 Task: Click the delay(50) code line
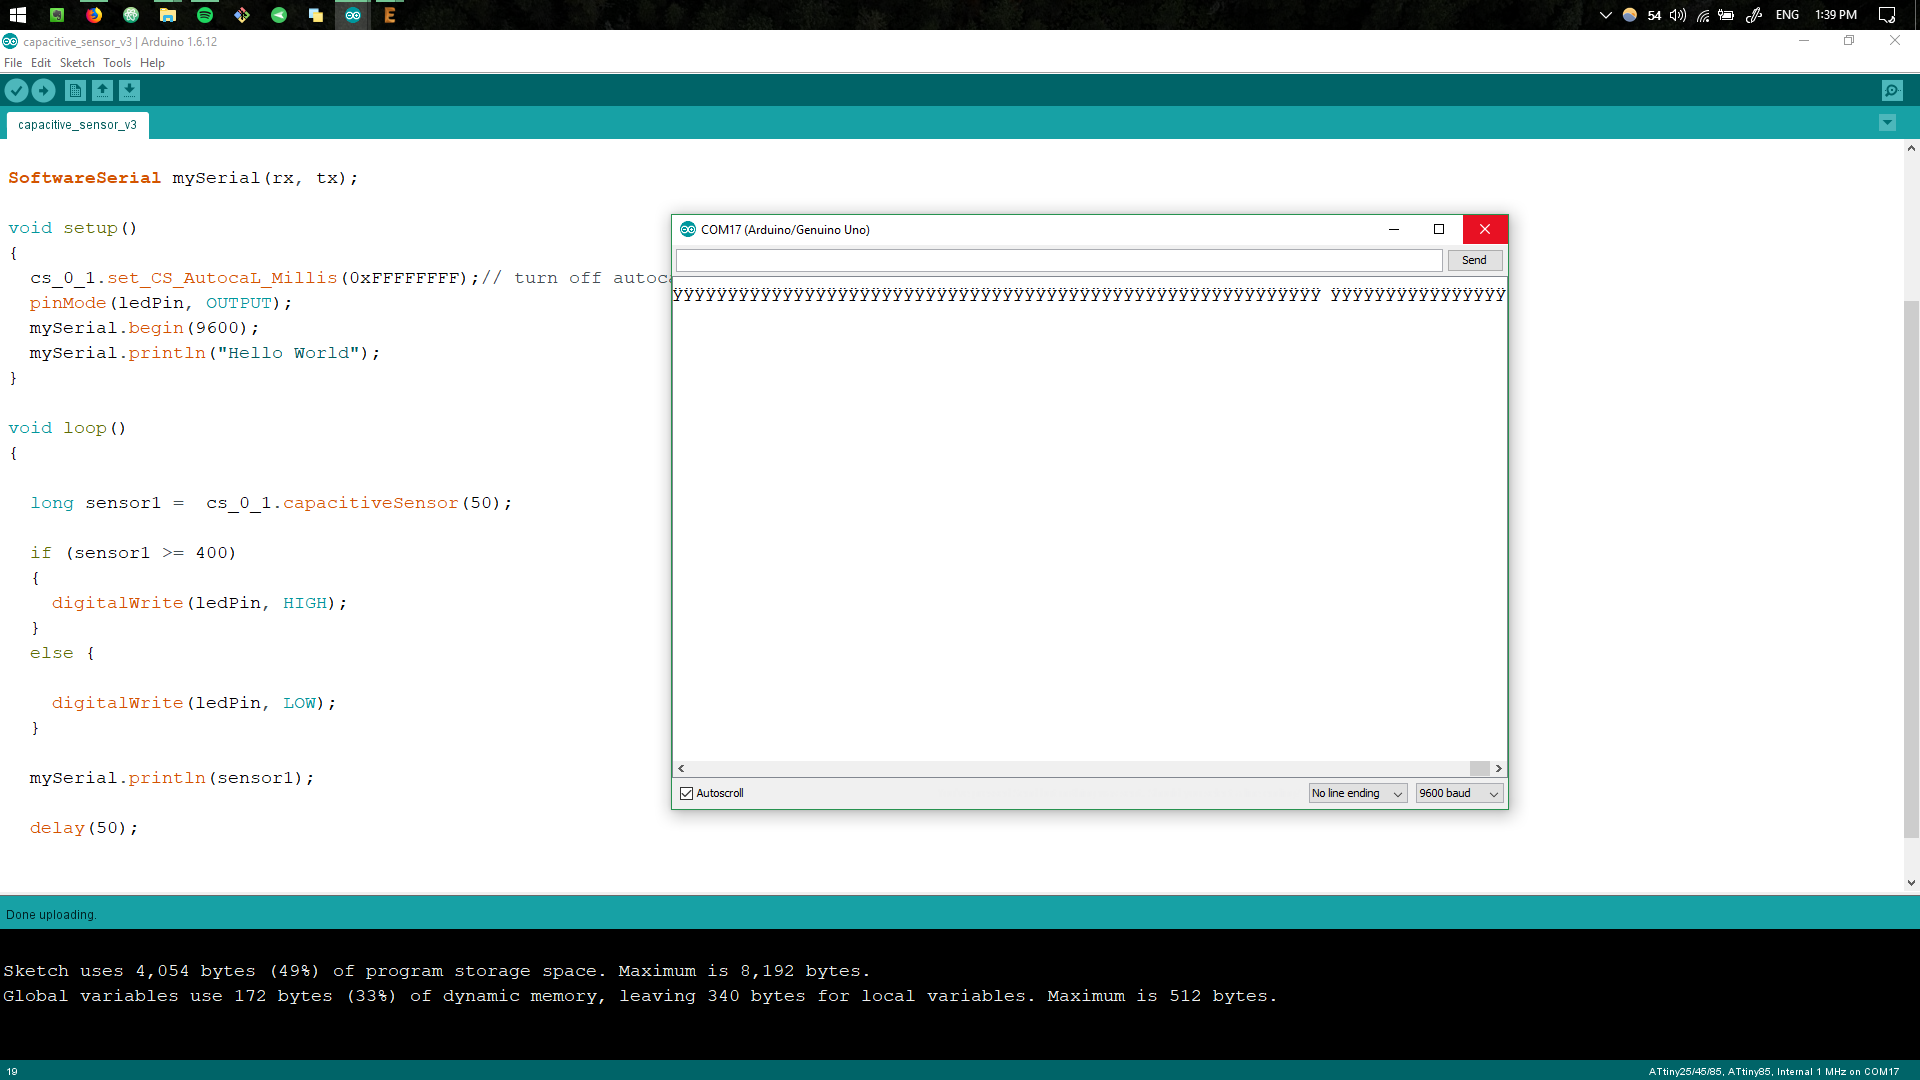point(84,828)
